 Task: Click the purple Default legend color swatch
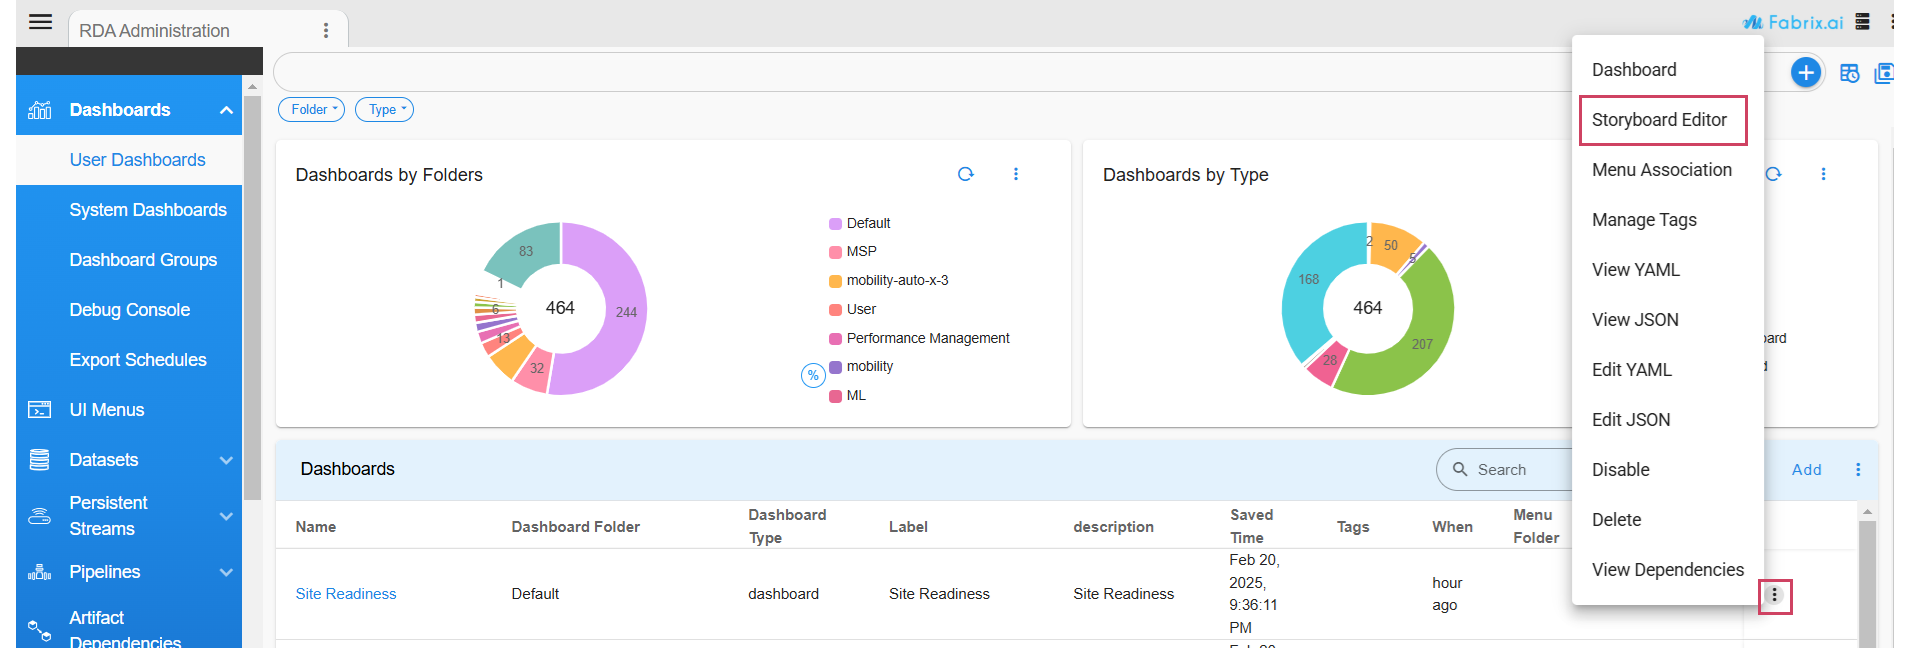tap(835, 224)
